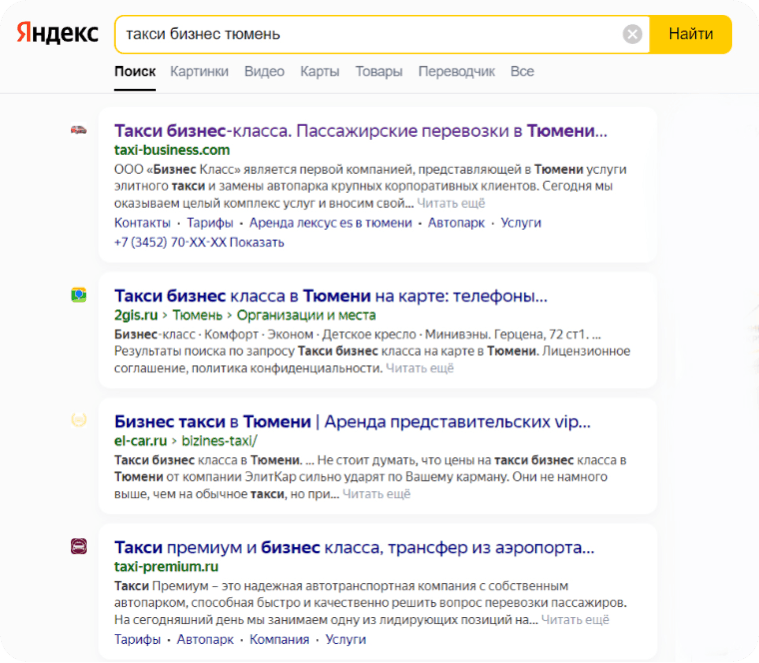Expand Читать ещё under the ЭлитКар snippet
759x663 pixels.
click(x=377, y=494)
